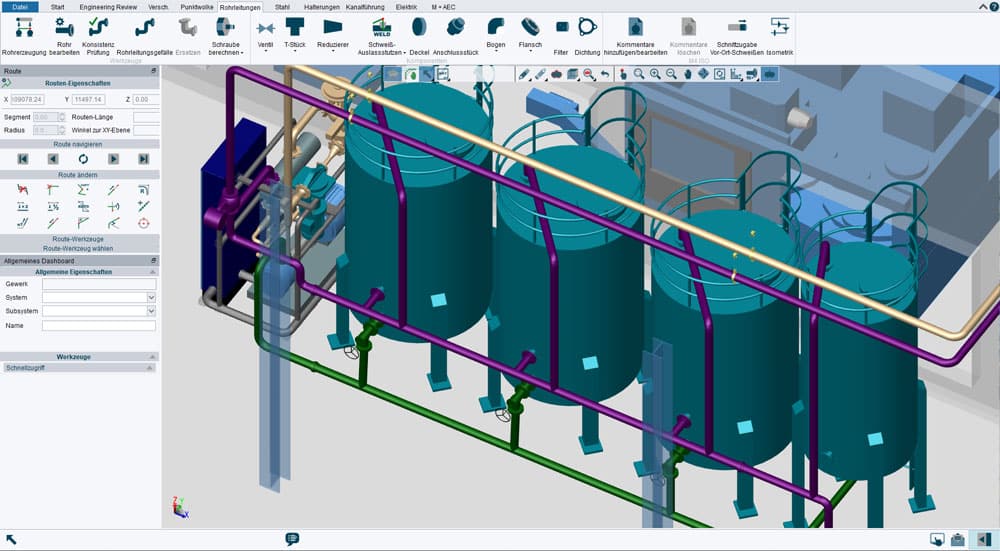Open the Engineering Review tab
Screen dimensions: 1000x551
(108, 7)
